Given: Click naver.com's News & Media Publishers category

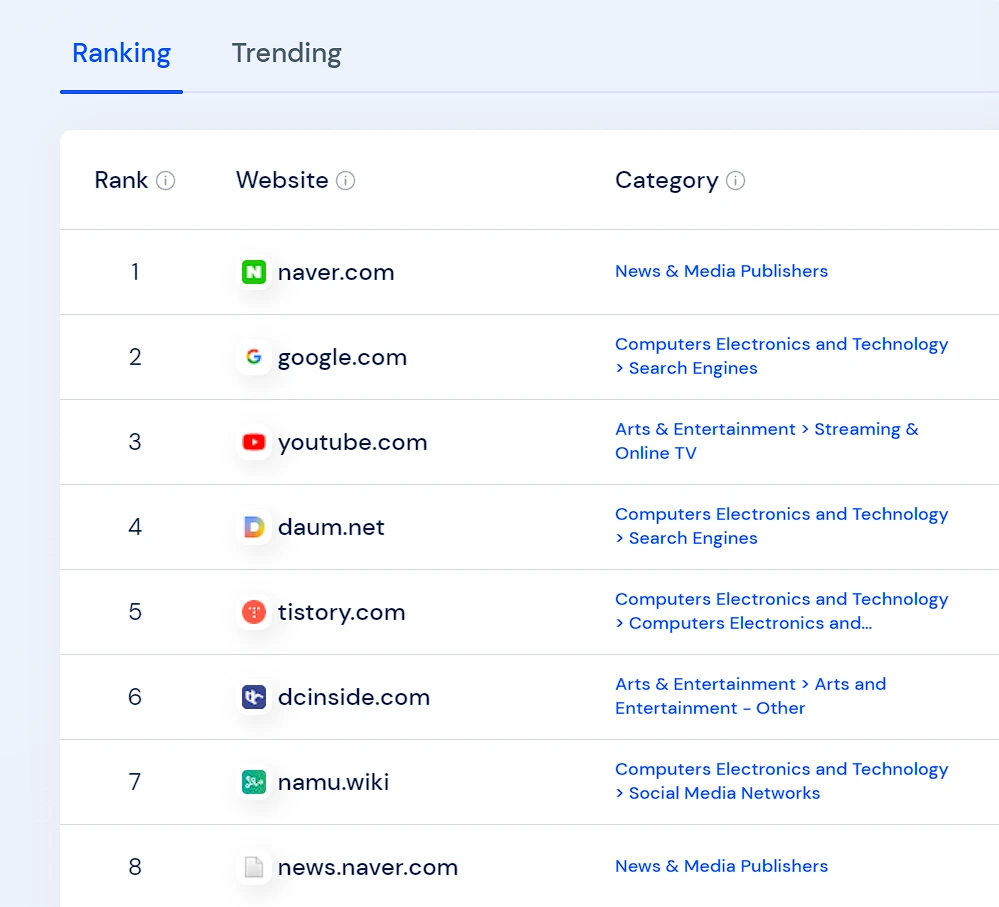Looking at the screenshot, I should tap(721, 271).
